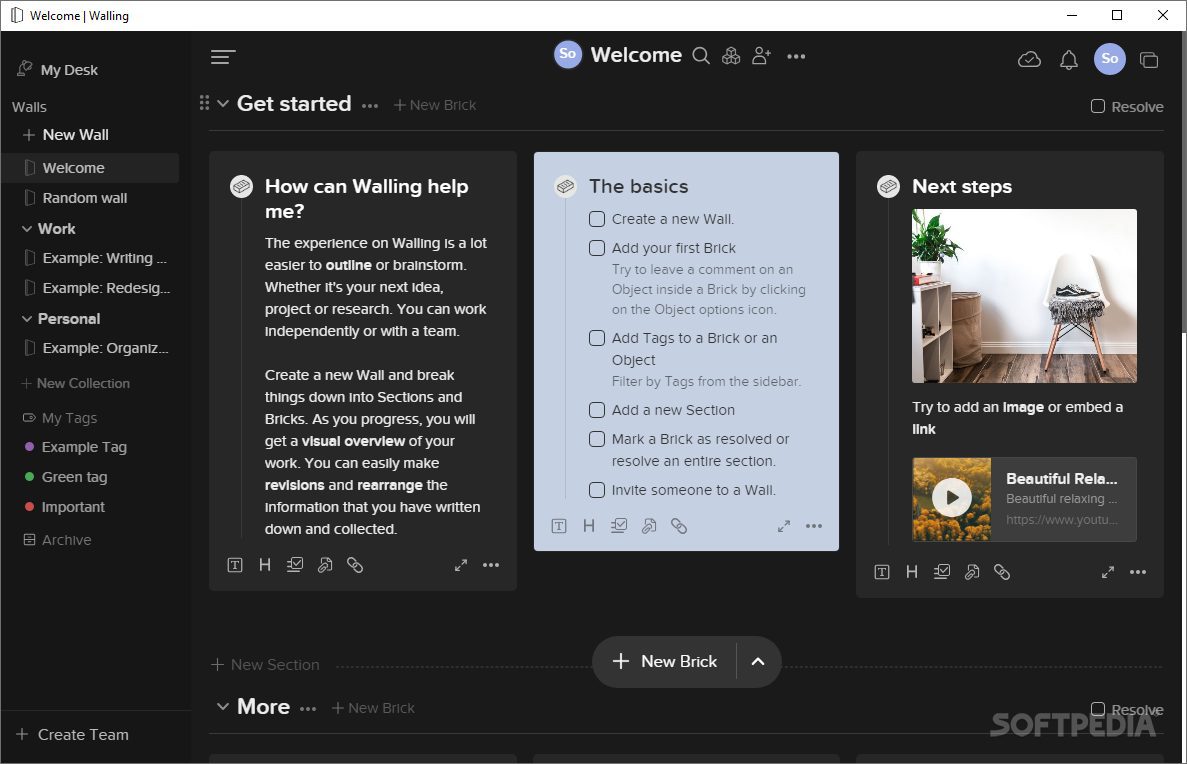Add link in How can Walling brick
This screenshot has height=764, width=1187.
coord(354,565)
